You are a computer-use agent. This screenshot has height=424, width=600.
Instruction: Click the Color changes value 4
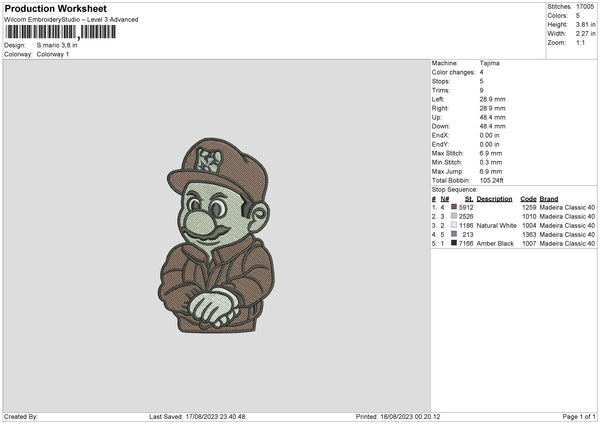click(481, 72)
